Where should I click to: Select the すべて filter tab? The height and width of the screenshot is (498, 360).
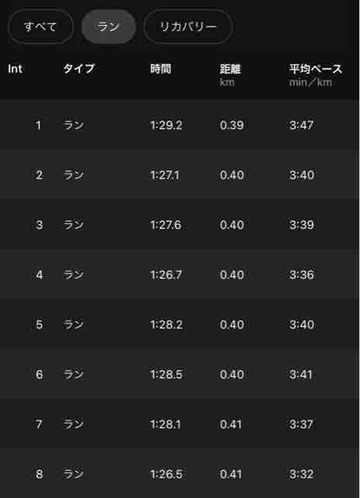point(40,26)
